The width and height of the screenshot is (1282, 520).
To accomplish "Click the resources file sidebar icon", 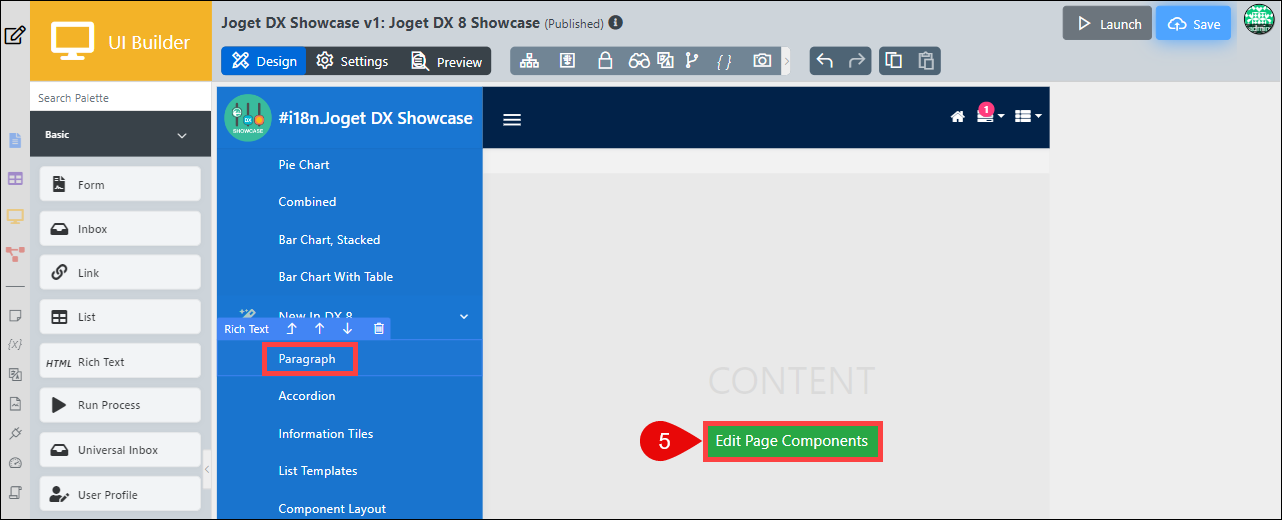I will [x=15, y=404].
